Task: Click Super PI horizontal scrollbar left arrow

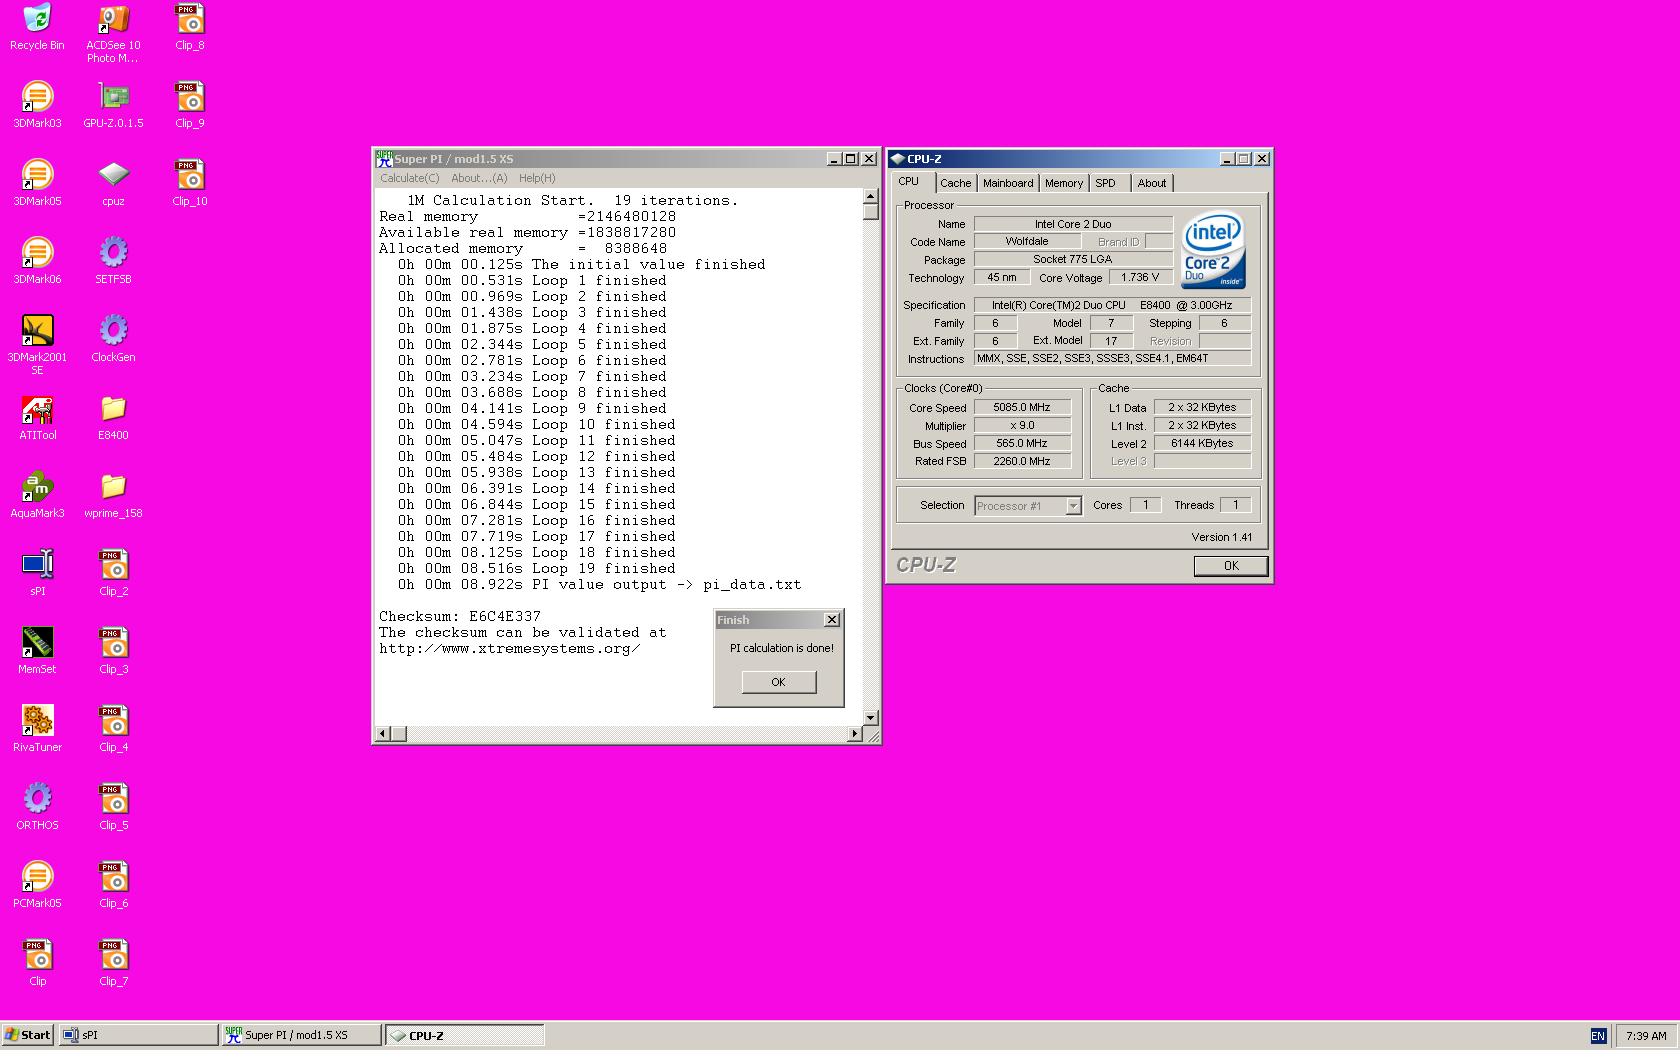Action: click(x=382, y=734)
